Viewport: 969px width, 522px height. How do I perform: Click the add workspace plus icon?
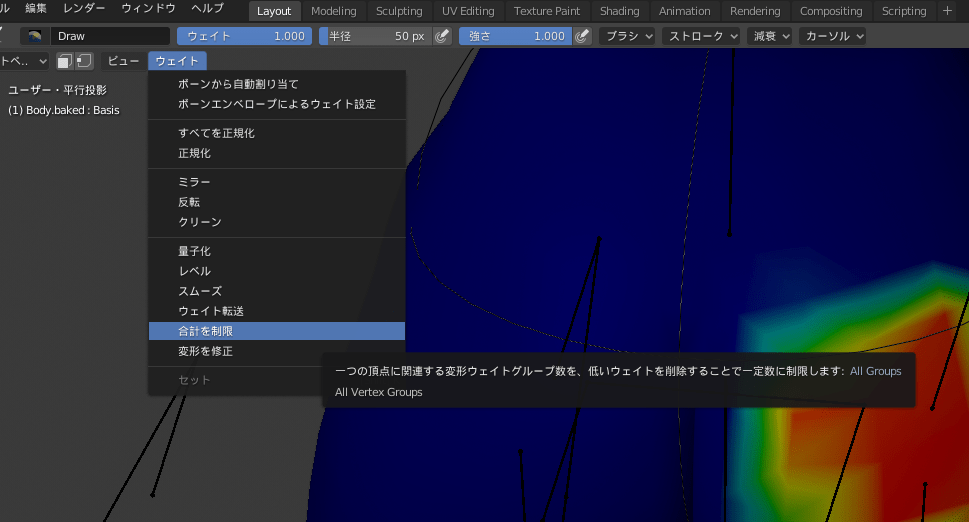click(x=948, y=11)
